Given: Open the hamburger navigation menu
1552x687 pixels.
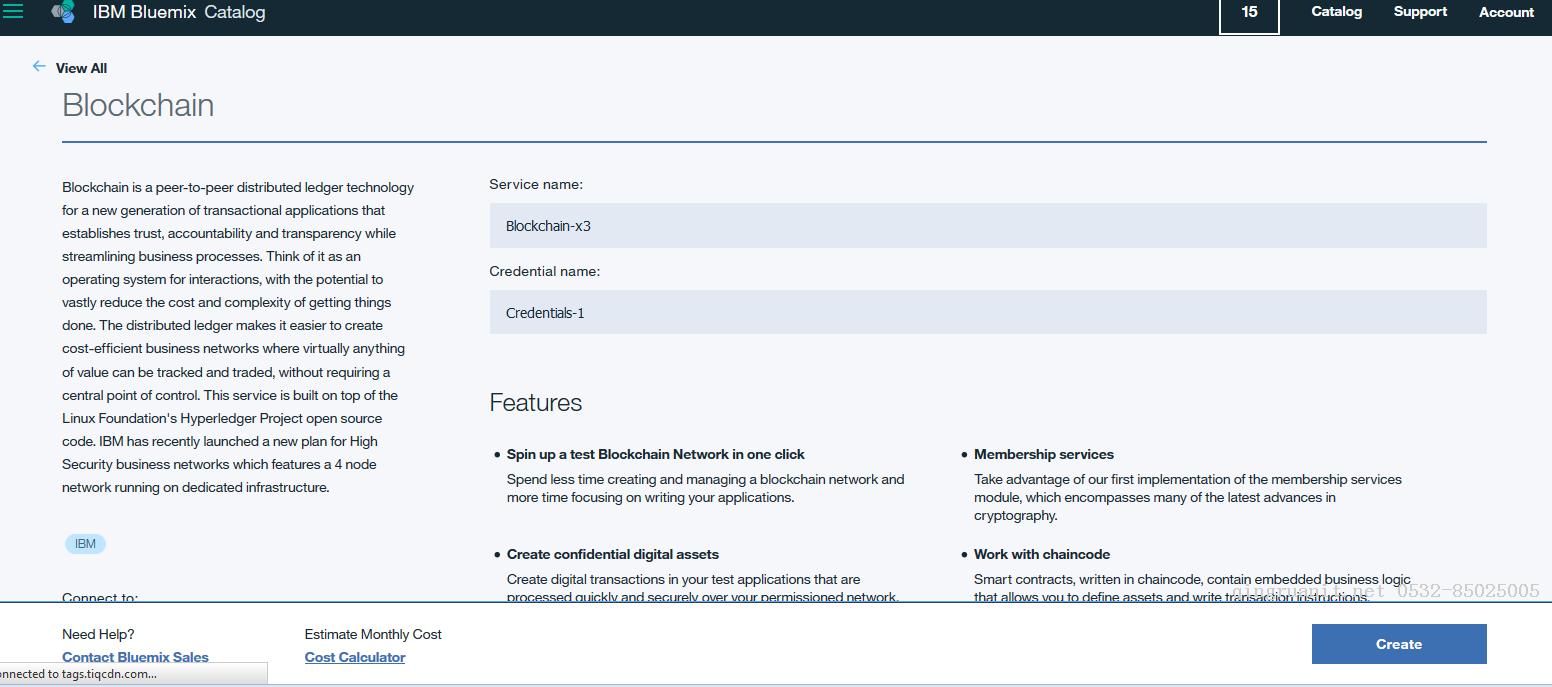Looking at the screenshot, I should (13, 12).
